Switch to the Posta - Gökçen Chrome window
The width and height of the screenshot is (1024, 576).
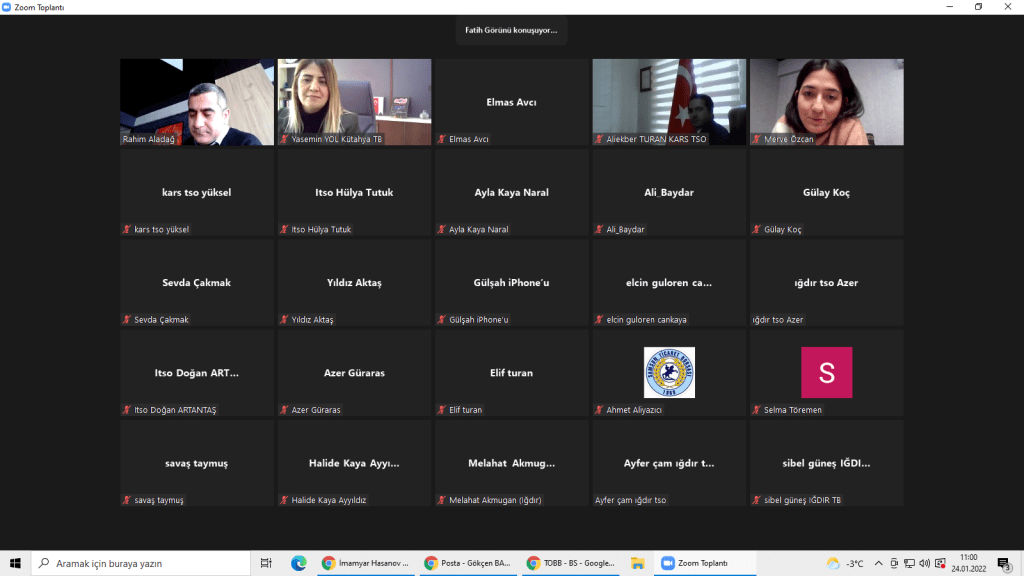pyautogui.click(x=468, y=563)
